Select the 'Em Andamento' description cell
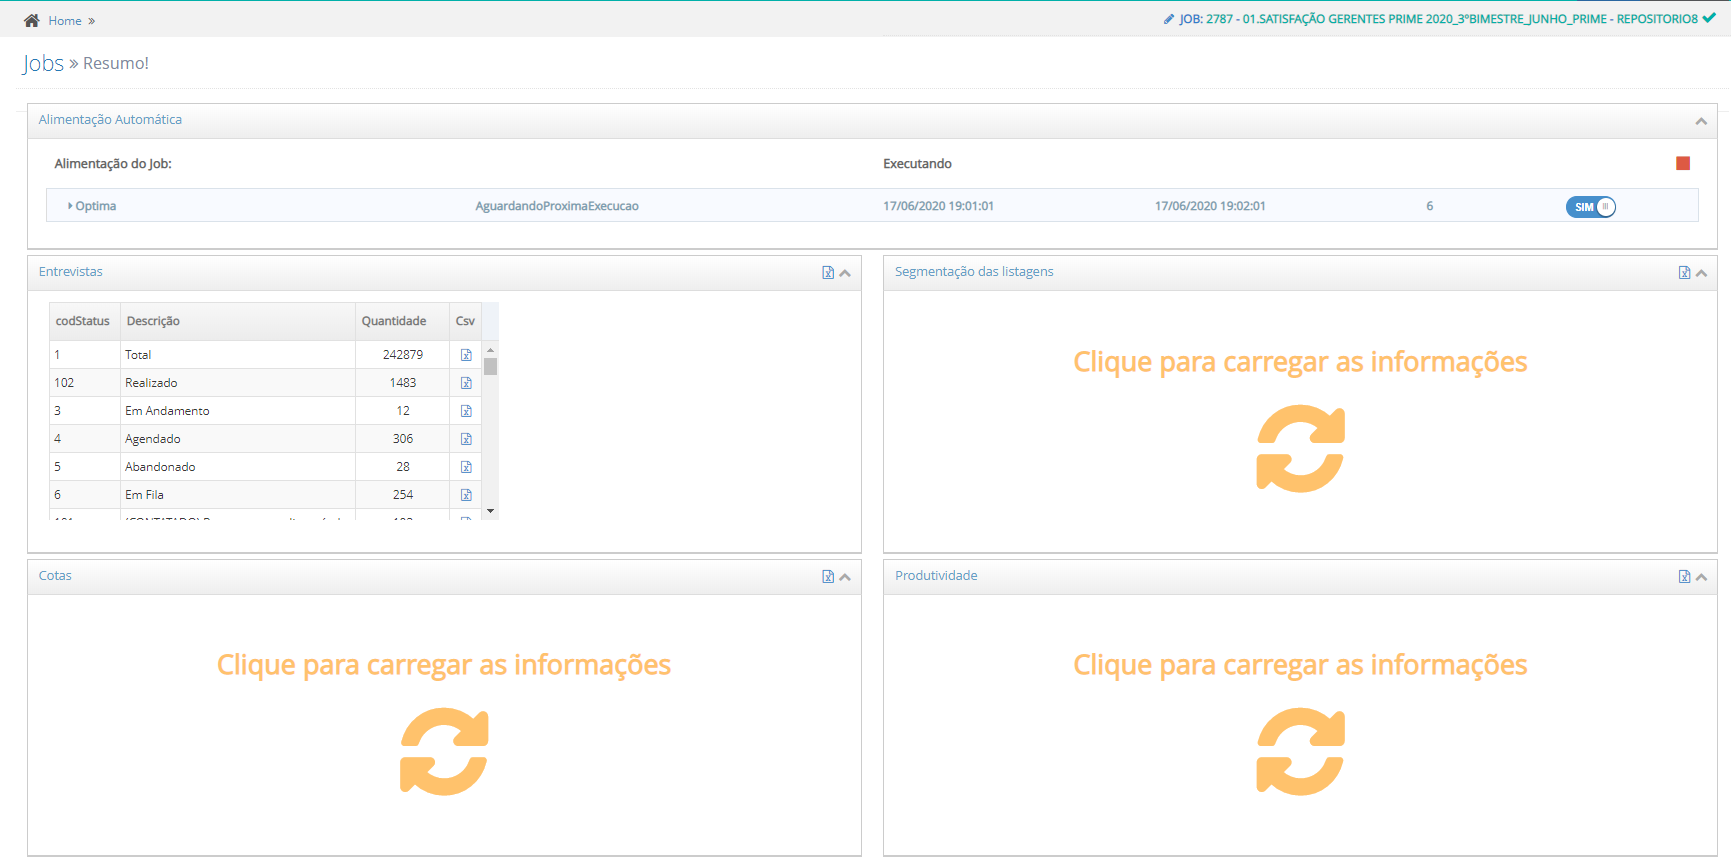 [x=238, y=411]
